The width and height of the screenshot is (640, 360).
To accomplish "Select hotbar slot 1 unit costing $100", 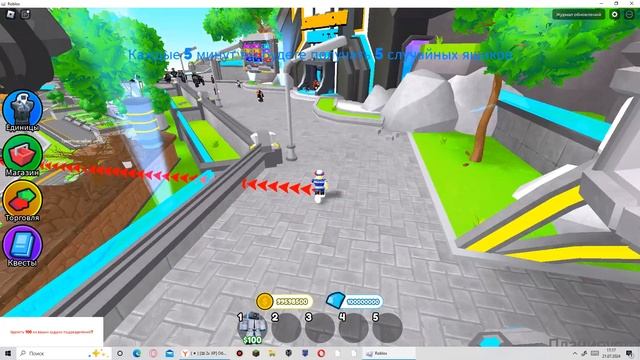I will pyautogui.click(x=252, y=328).
